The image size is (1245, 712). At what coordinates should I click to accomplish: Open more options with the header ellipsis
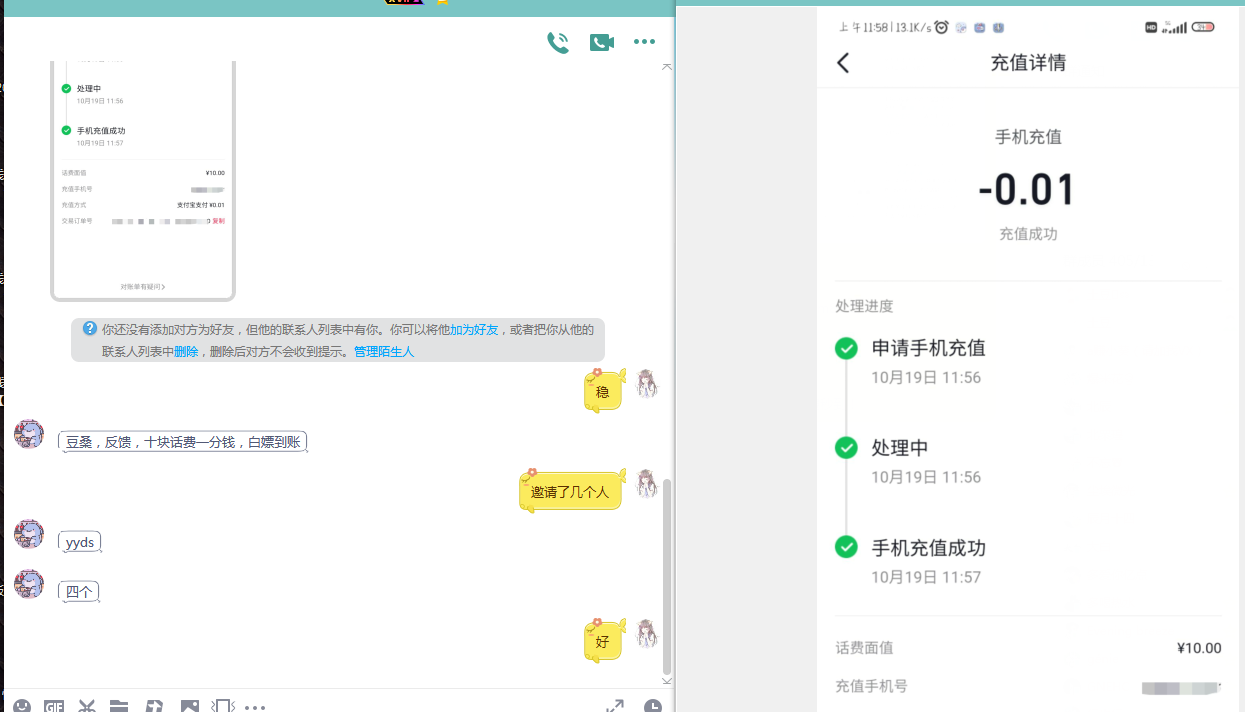644,41
